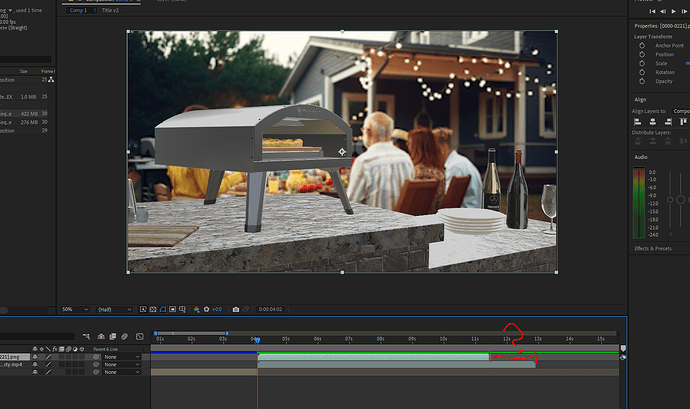Open the Effects & Presets panel

click(x=653, y=248)
